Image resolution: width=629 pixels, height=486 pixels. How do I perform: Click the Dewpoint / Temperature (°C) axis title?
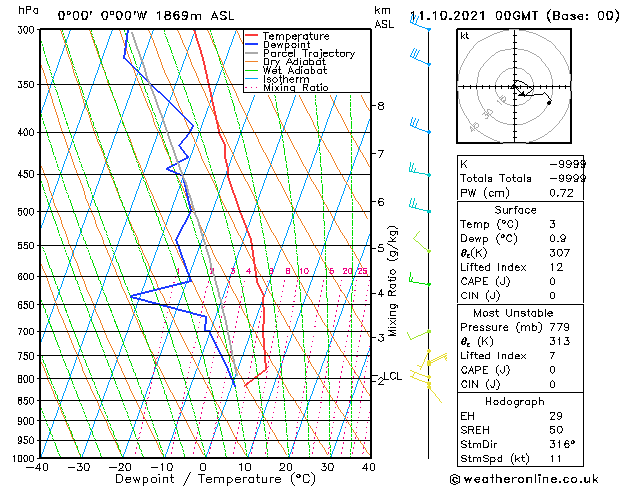[215, 479]
